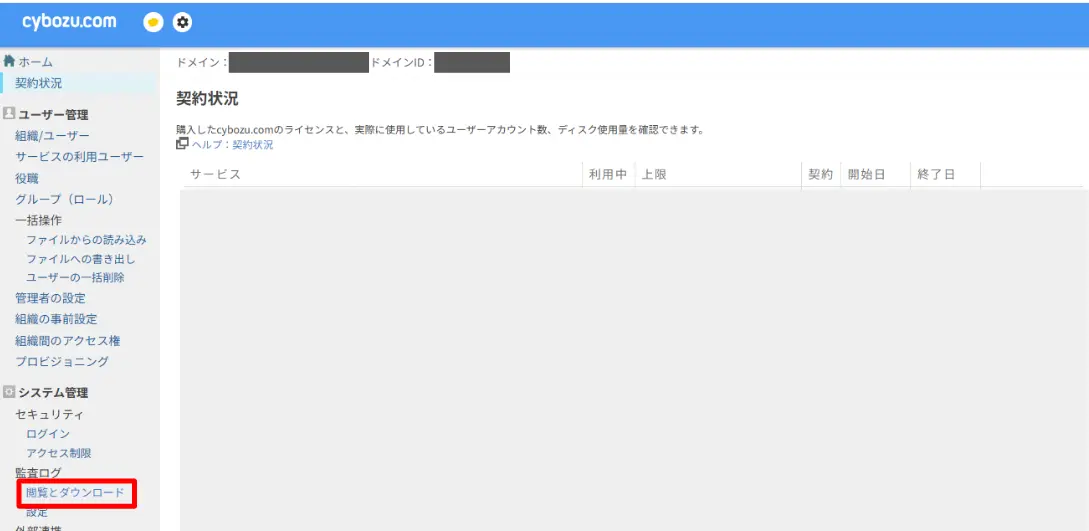Open グループ（ロール） page
Screen dimensions: 1089x531
tap(64, 199)
